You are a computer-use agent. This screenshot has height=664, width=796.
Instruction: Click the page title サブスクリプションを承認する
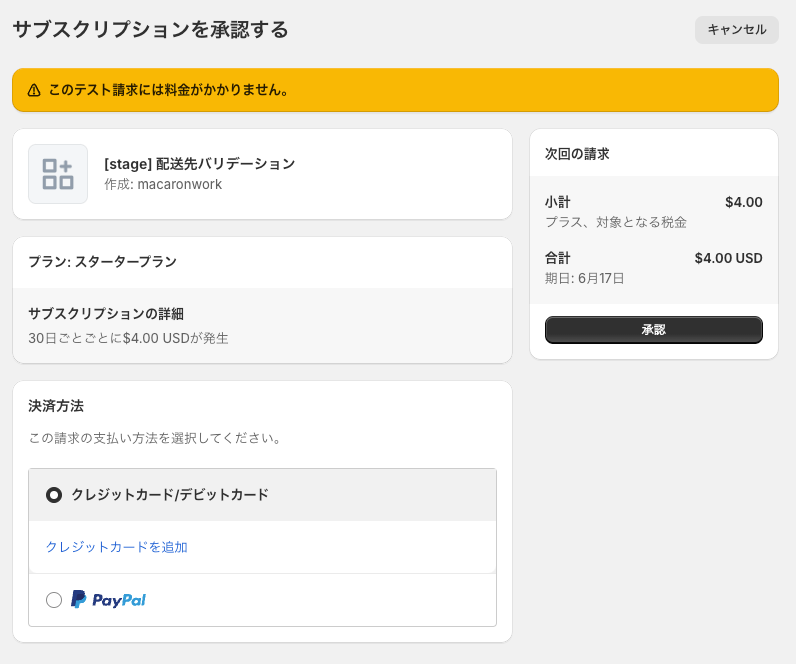(150, 29)
